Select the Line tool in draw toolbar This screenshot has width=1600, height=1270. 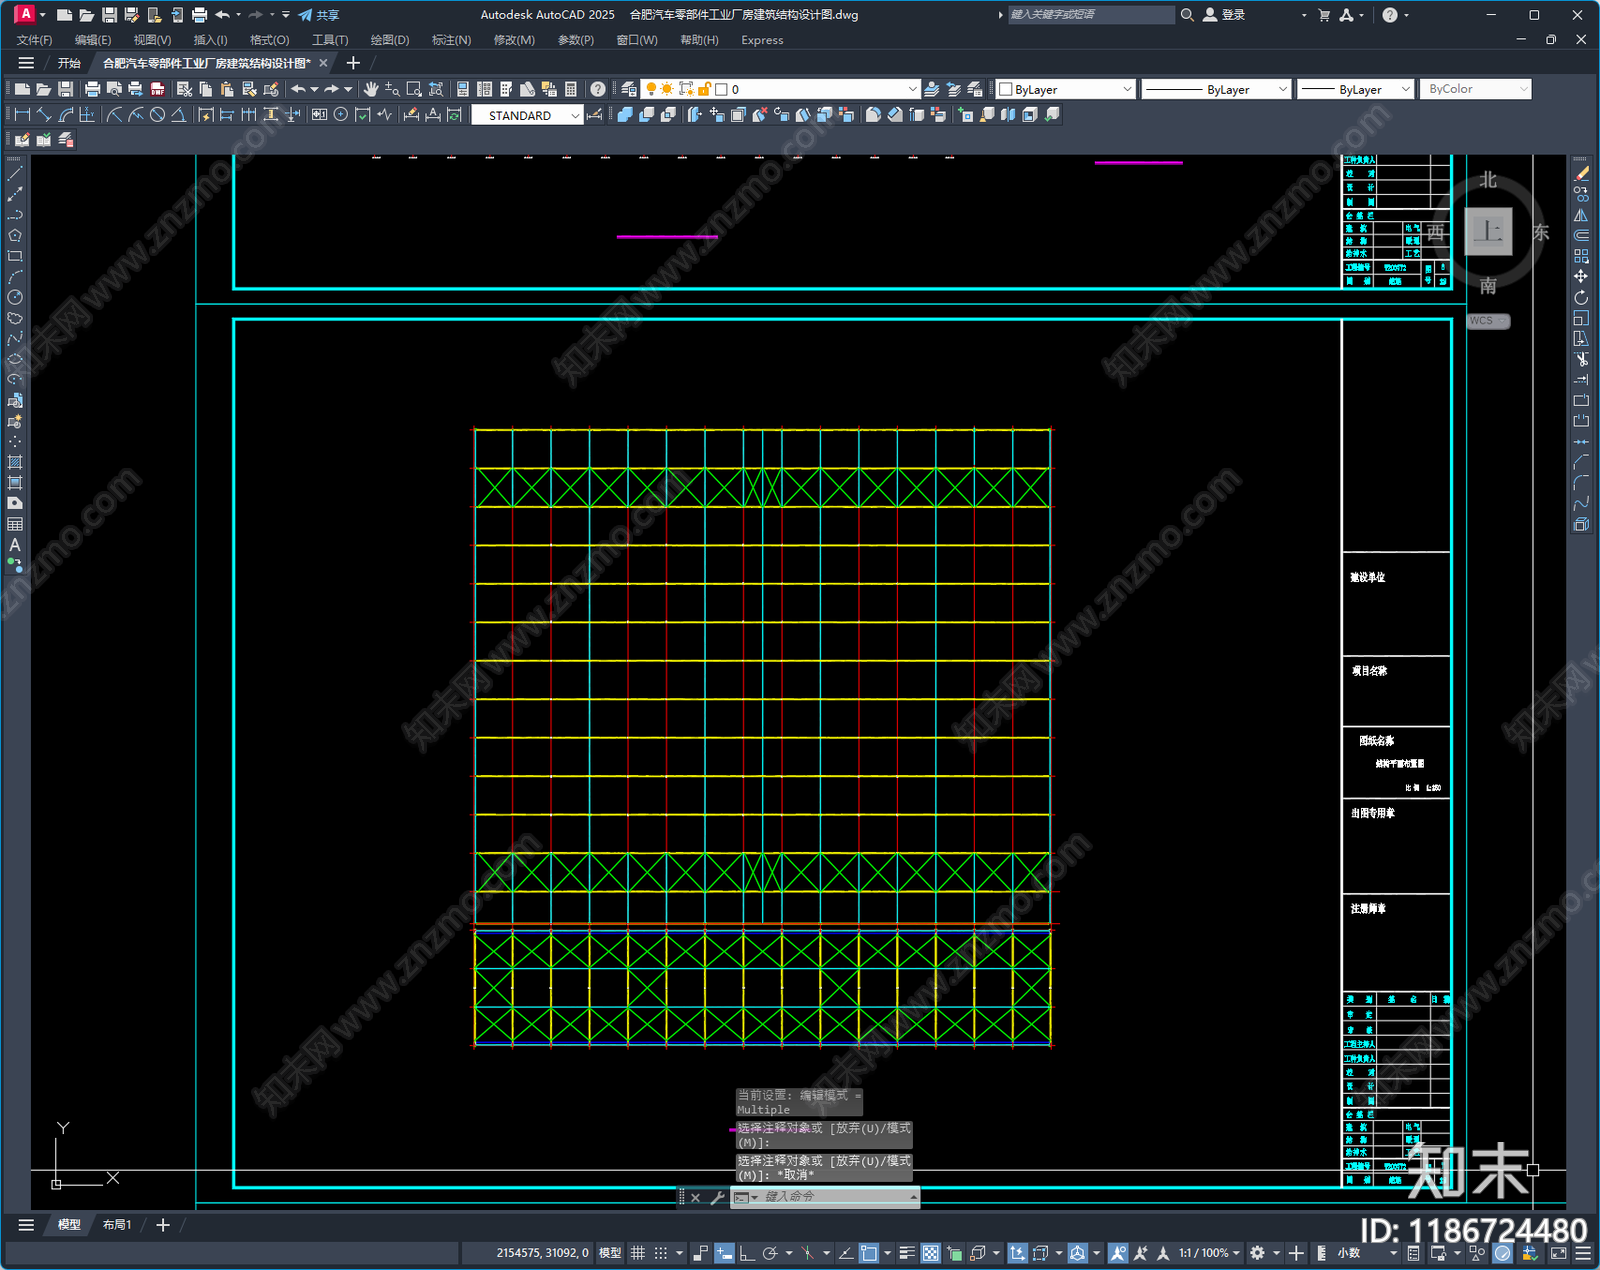tap(15, 174)
